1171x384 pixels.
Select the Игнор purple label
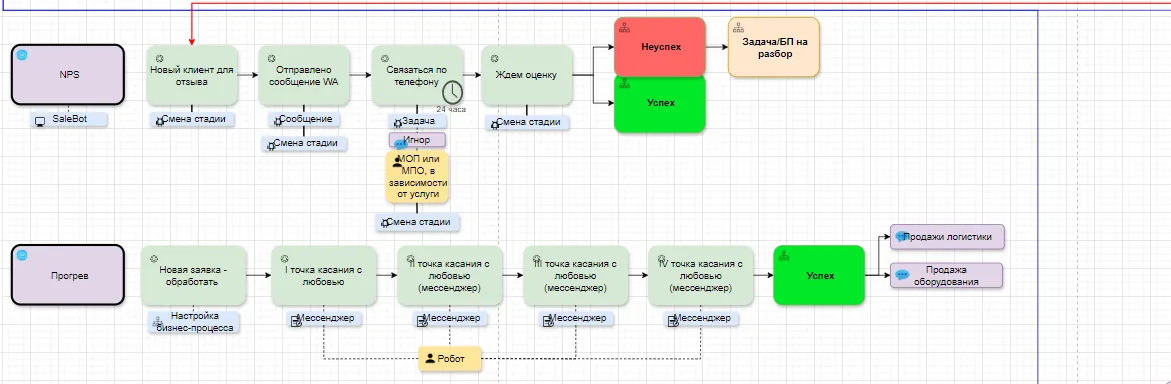point(417,140)
